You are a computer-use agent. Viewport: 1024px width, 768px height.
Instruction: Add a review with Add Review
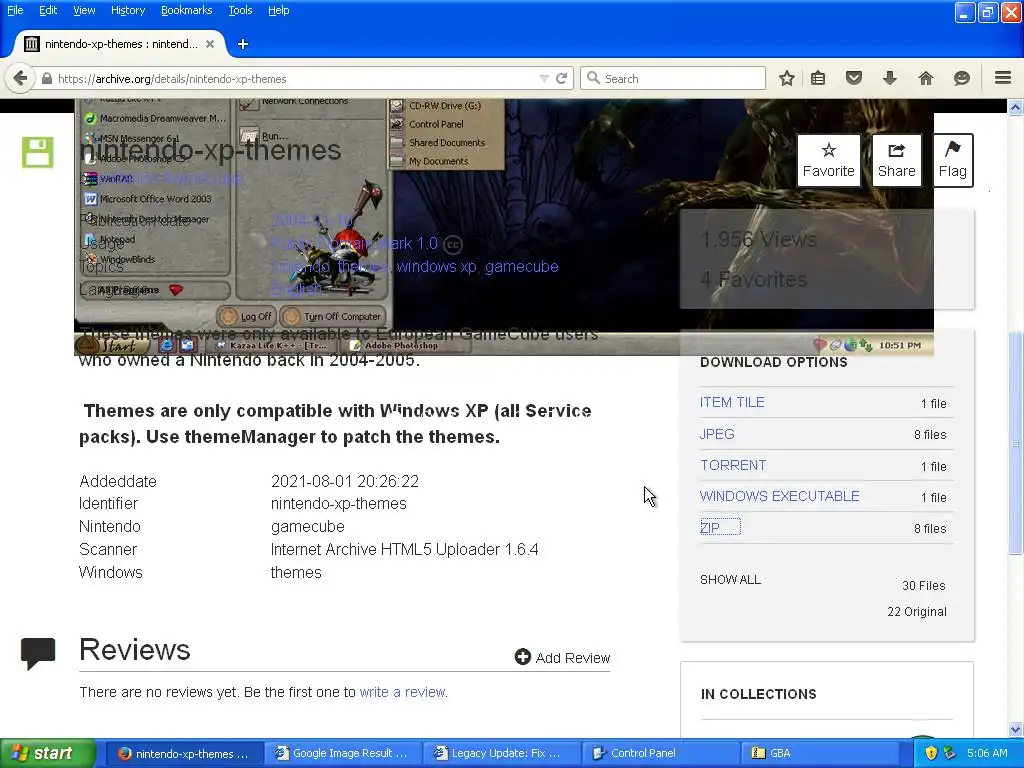pyautogui.click(x=562, y=657)
